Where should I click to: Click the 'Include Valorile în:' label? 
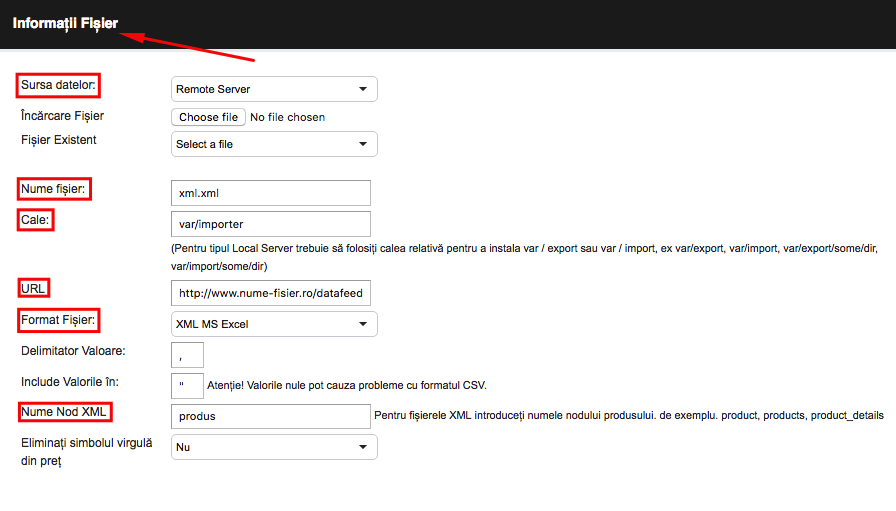pos(70,382)
